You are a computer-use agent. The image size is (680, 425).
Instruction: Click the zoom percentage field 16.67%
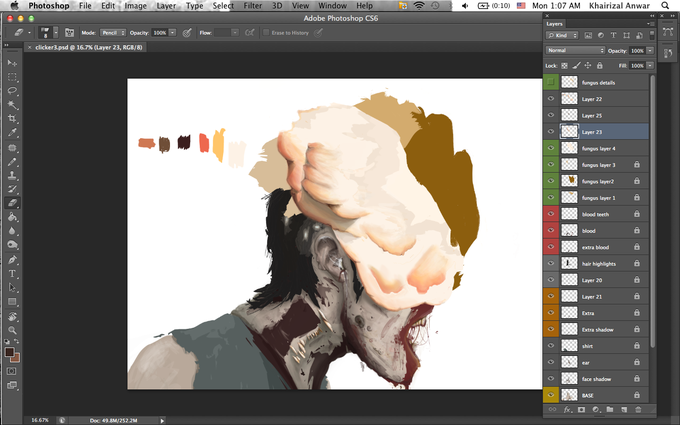tap(40, 420)
